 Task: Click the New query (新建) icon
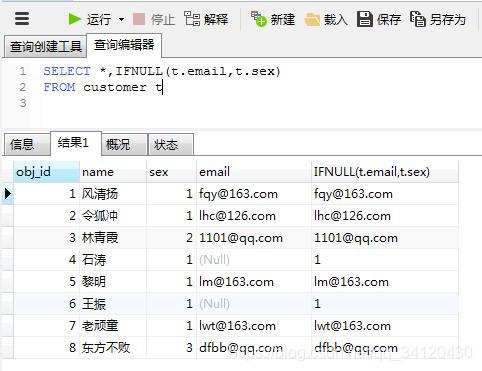(x=259, y=19)
